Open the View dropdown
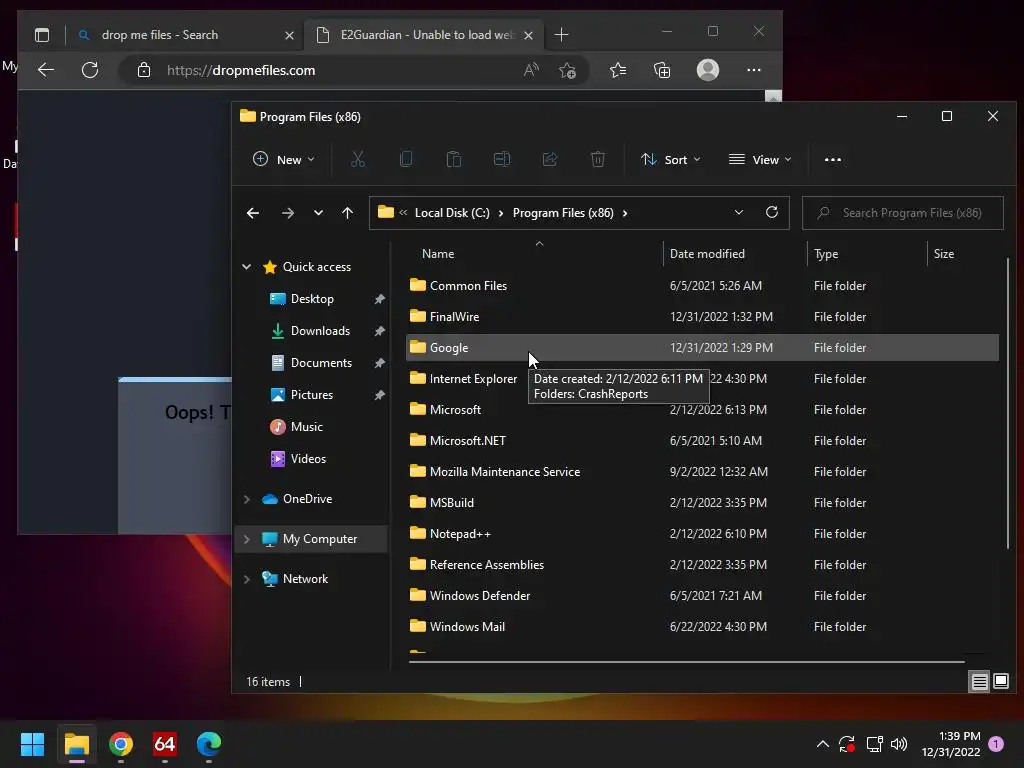 [760, 159]
